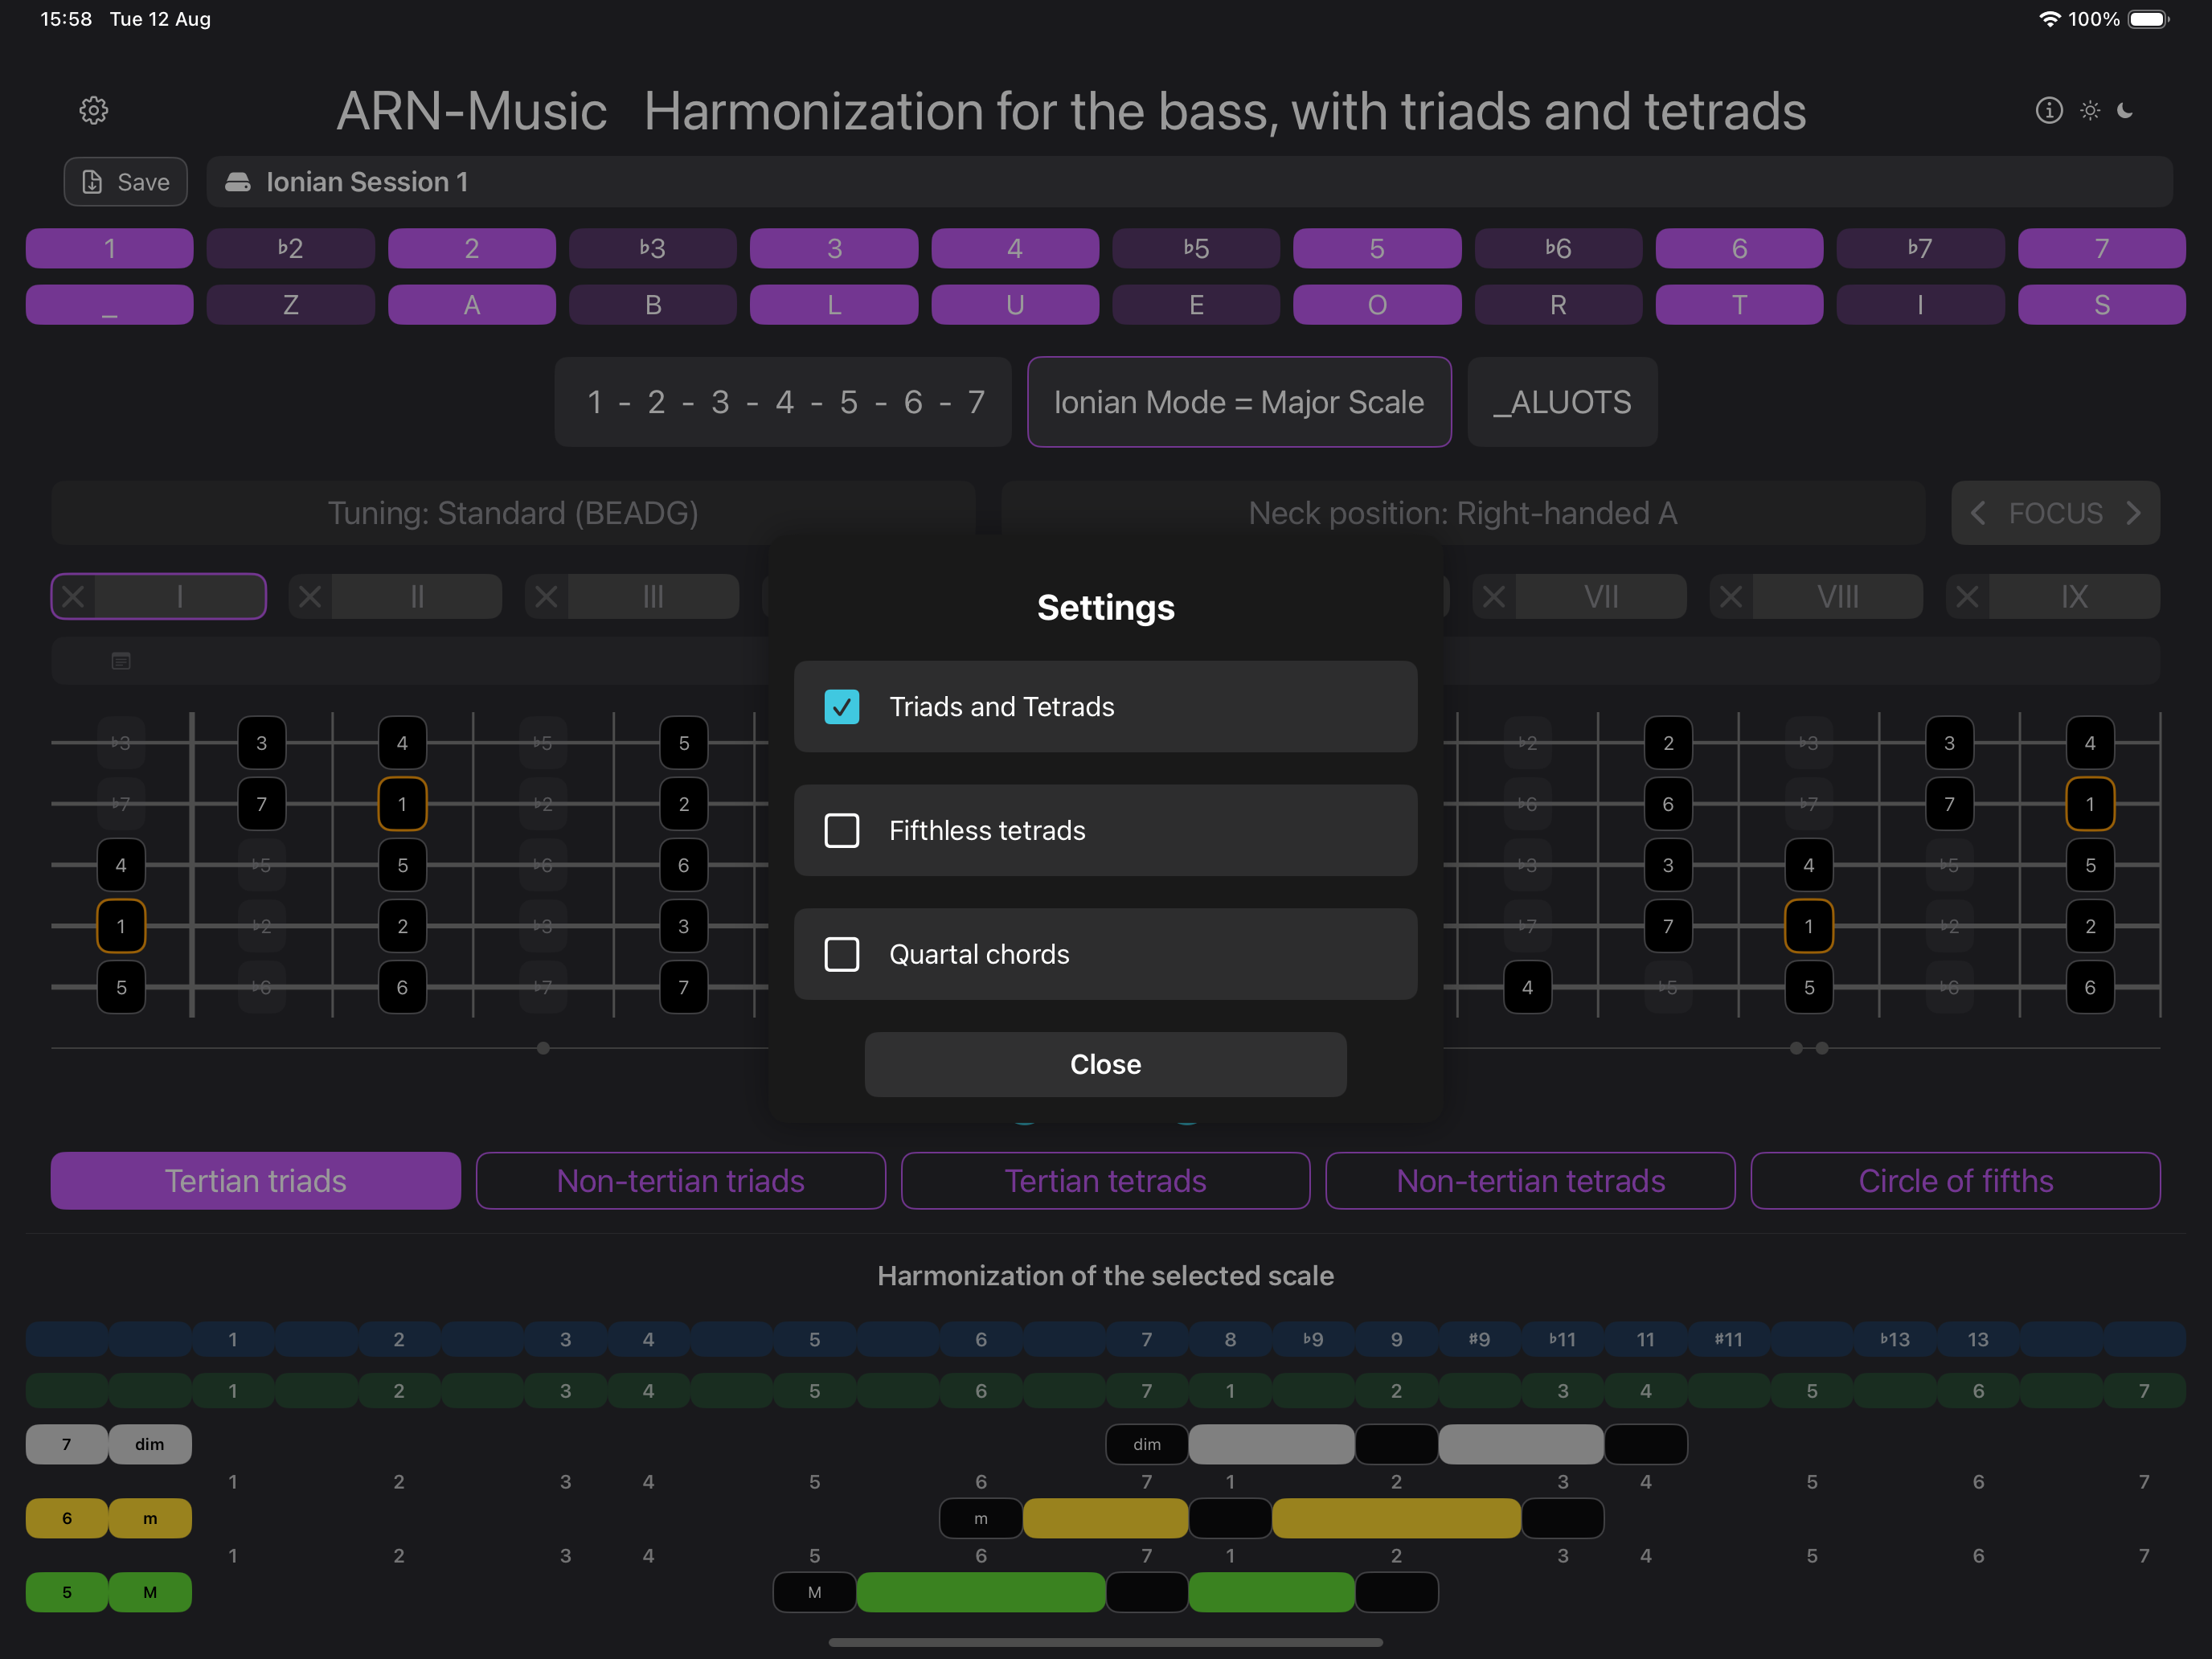This screenshot has width=2212, height=1659.
Task: Click the X icon on position II
Action: 310,597
